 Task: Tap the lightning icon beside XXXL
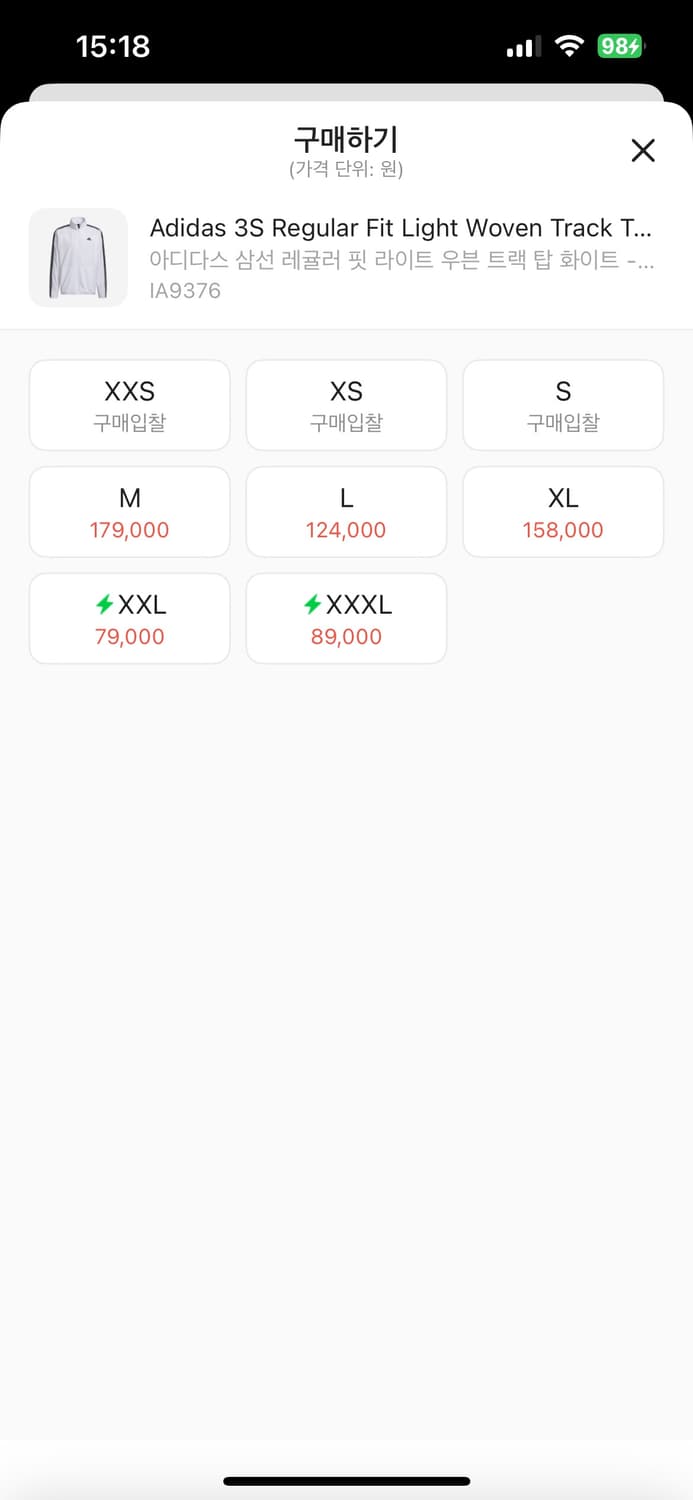coord(313,605)
